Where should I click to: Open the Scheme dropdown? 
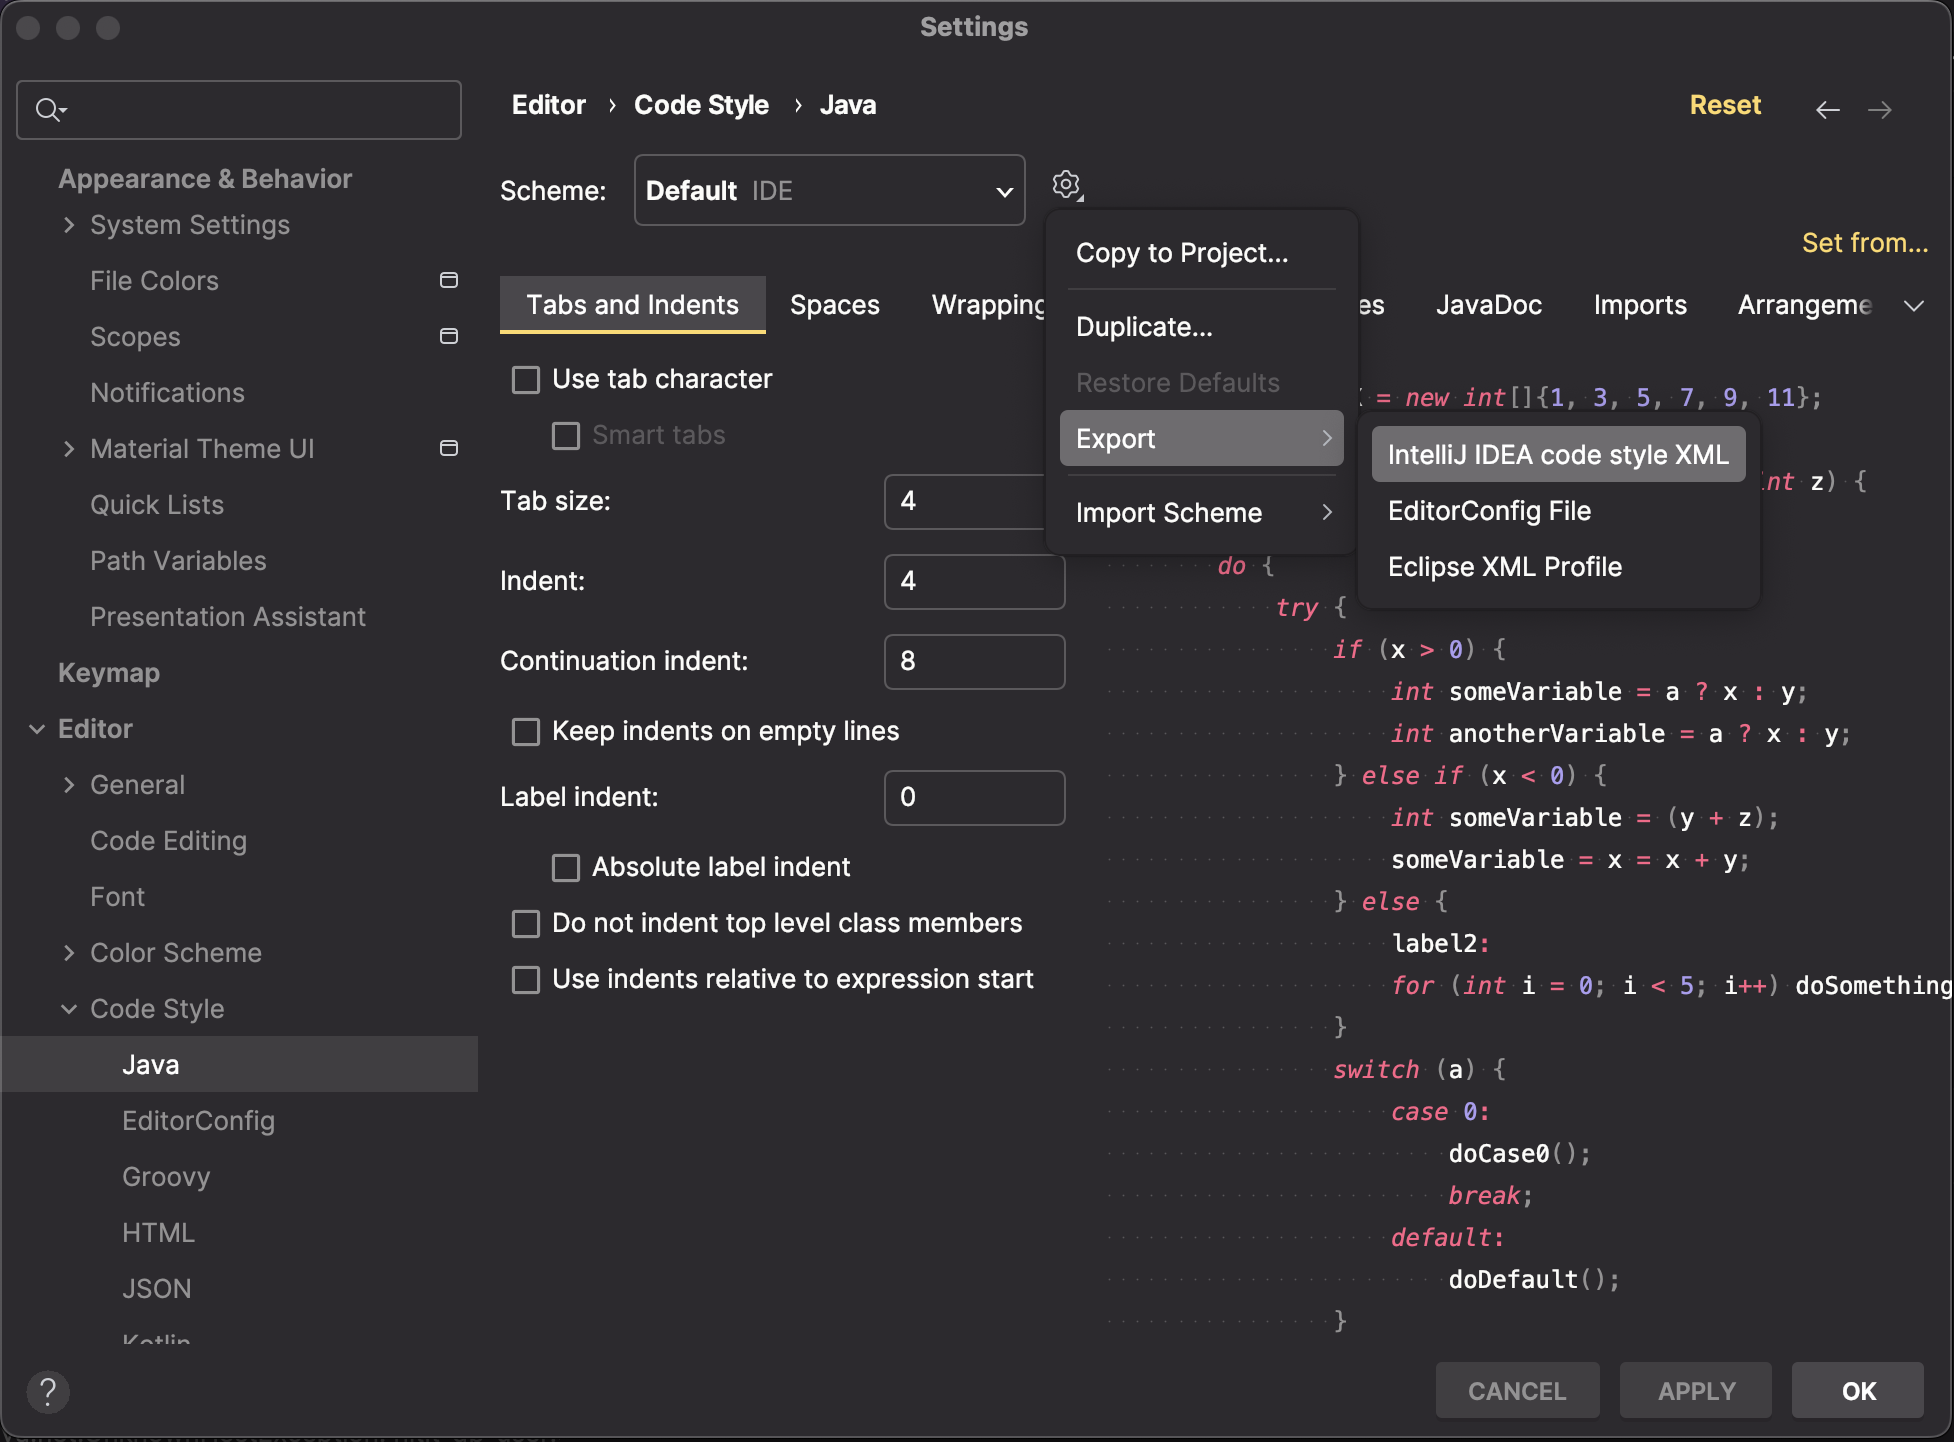(829, 190)
